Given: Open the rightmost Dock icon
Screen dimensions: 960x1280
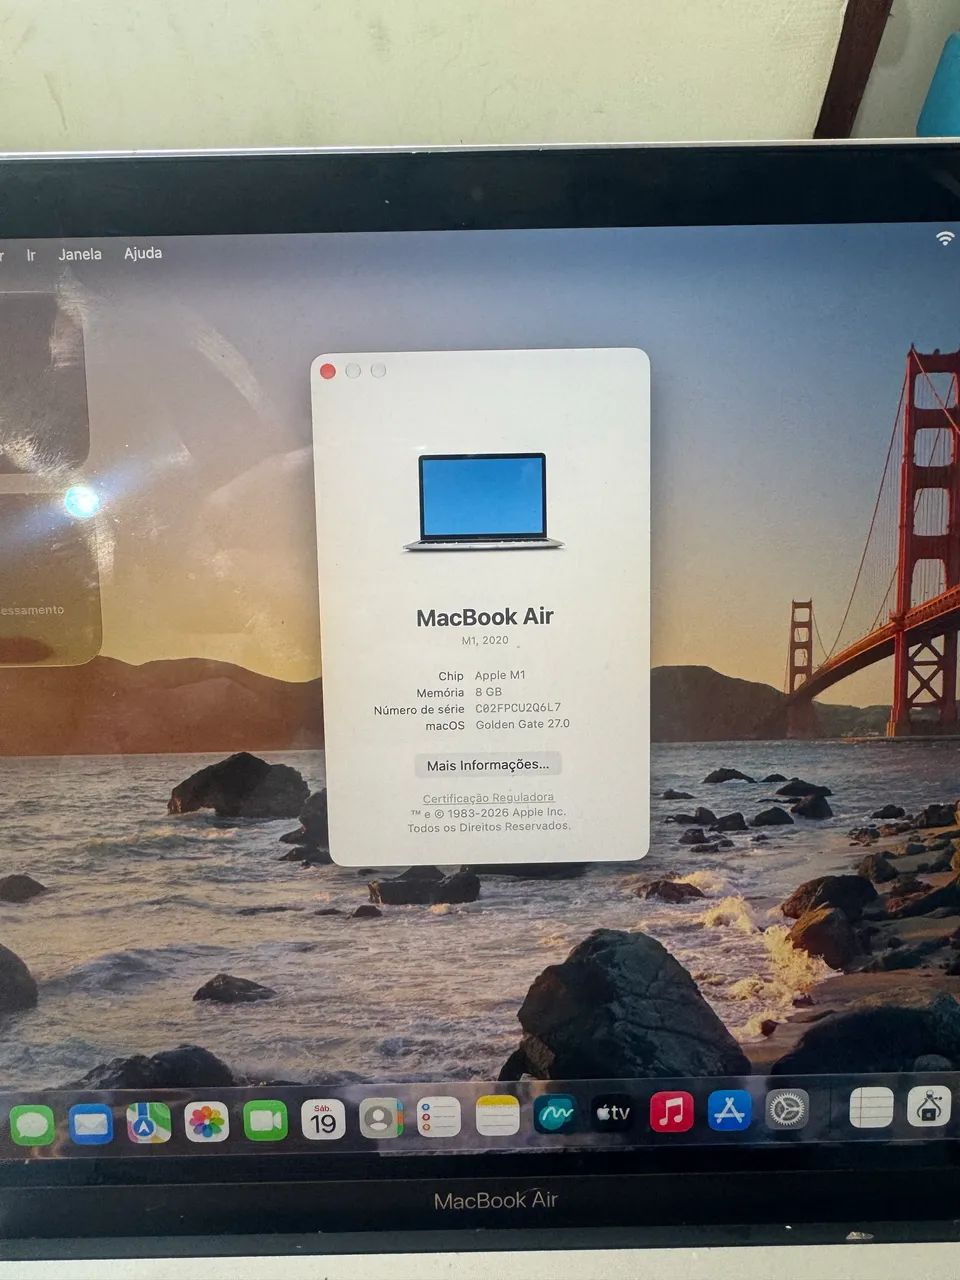Looking at the screenshot, I should click(x=929, y=1107).
